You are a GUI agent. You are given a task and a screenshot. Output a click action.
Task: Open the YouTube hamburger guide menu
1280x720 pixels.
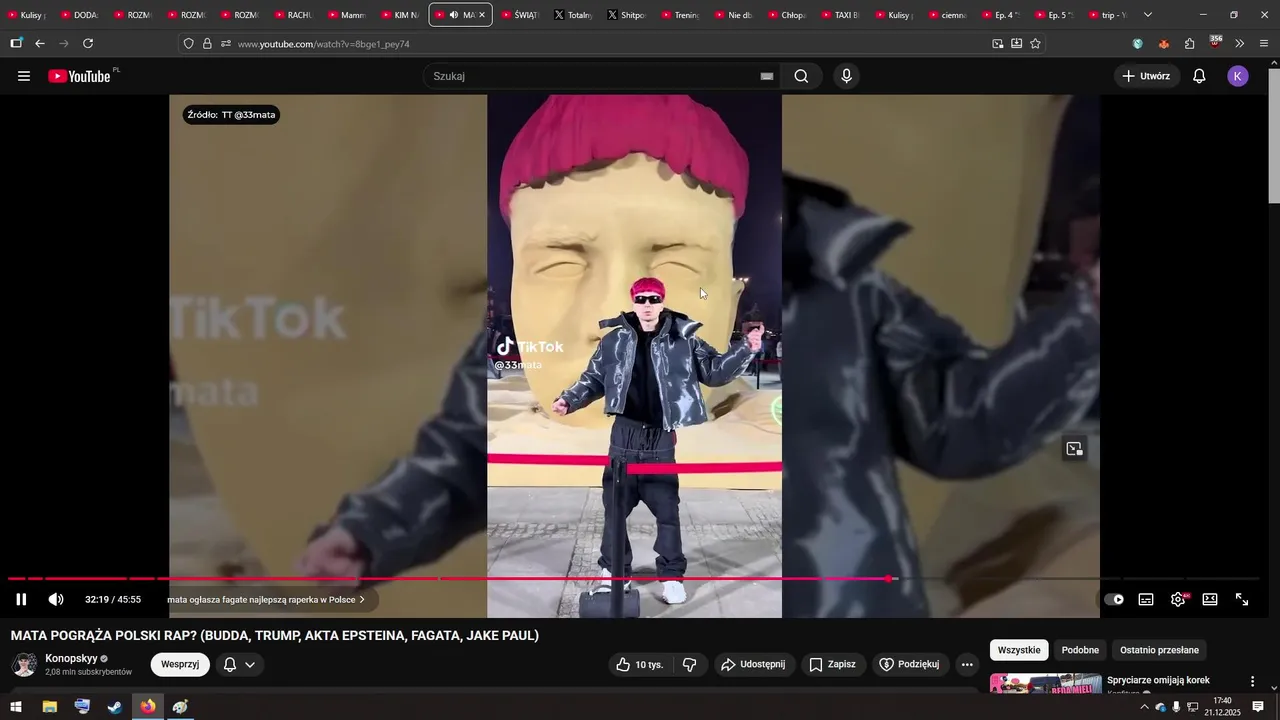24,76
